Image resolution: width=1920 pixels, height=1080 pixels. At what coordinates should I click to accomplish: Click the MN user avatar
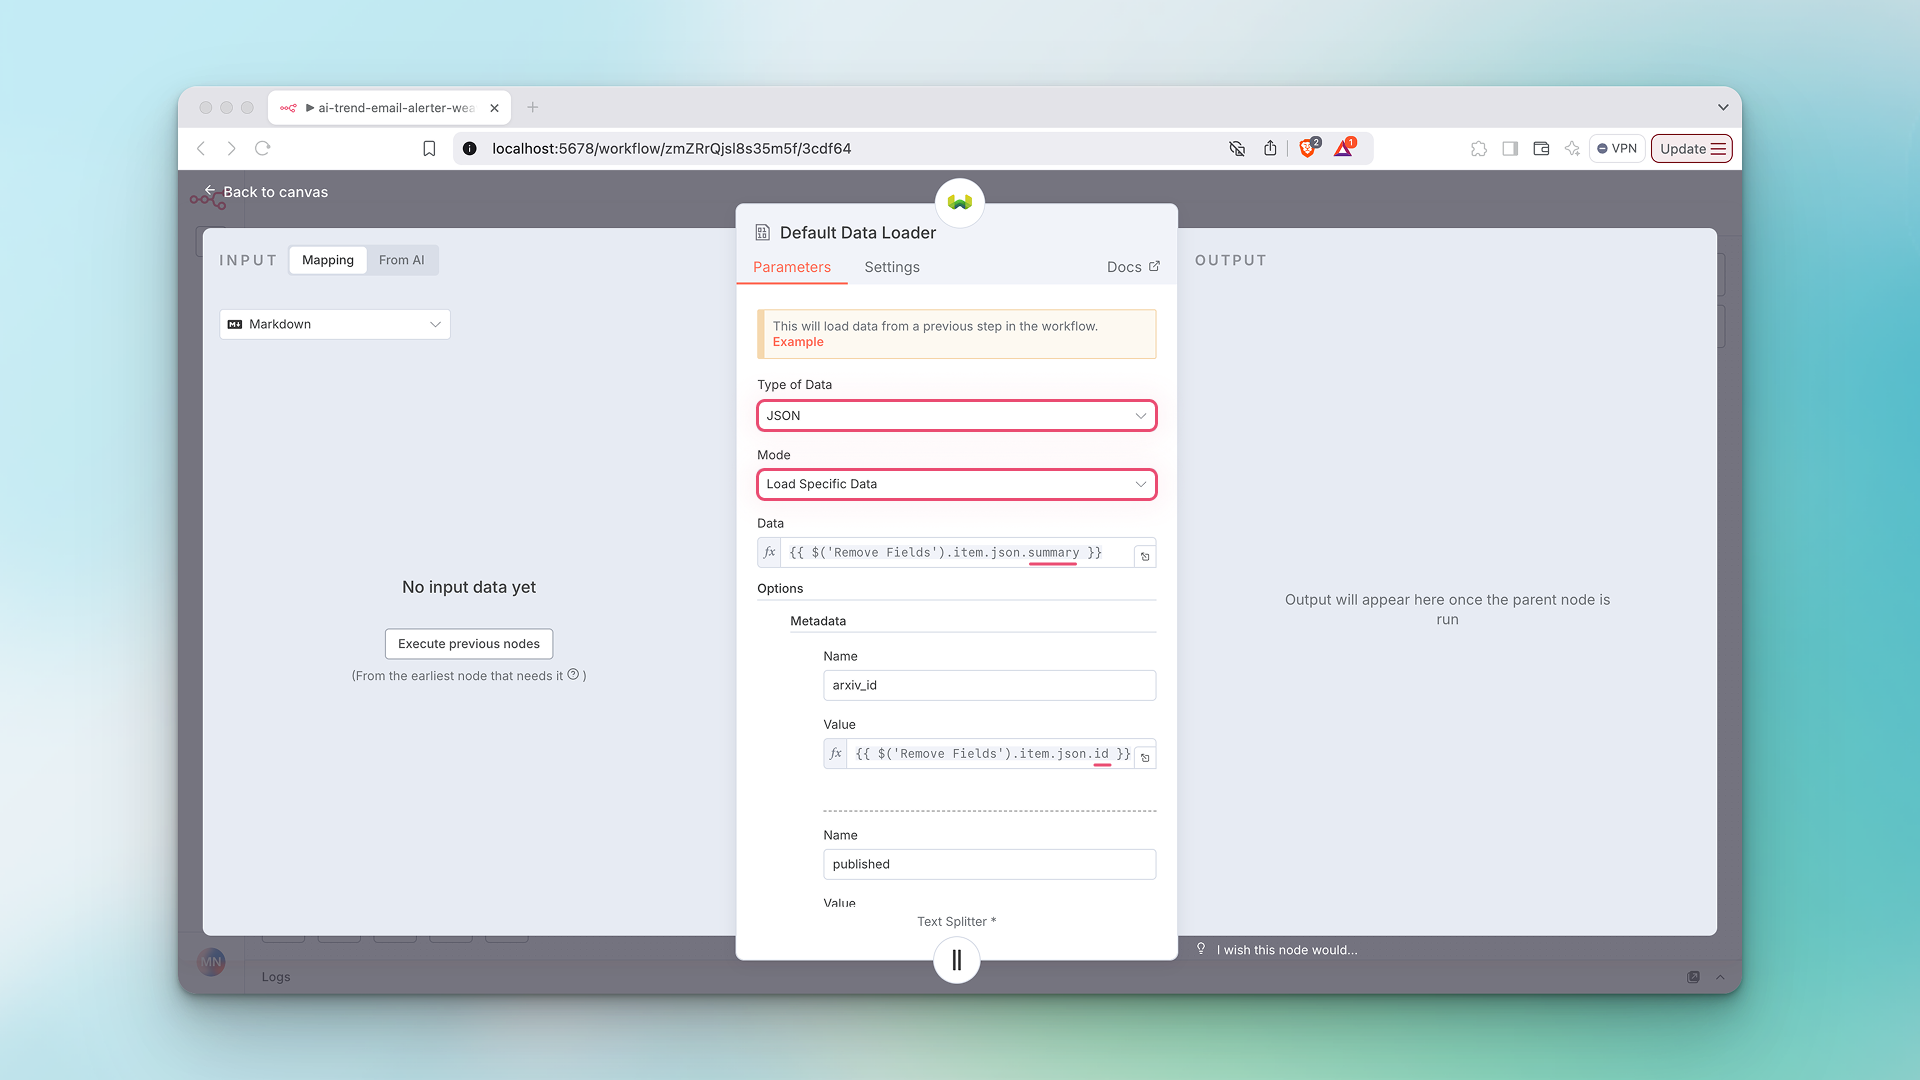[x=211, y=962]
